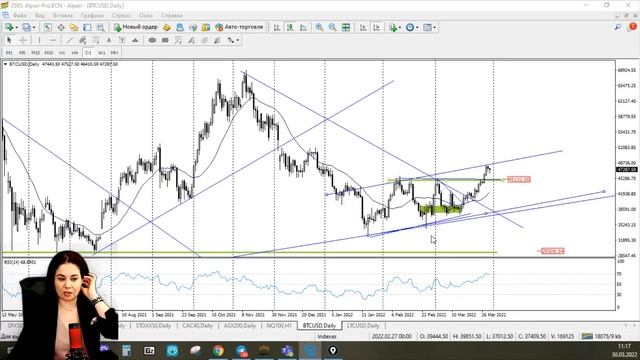Open the red notification alert icon
This screenshot has height=360, width=640.
pos(632,27)
